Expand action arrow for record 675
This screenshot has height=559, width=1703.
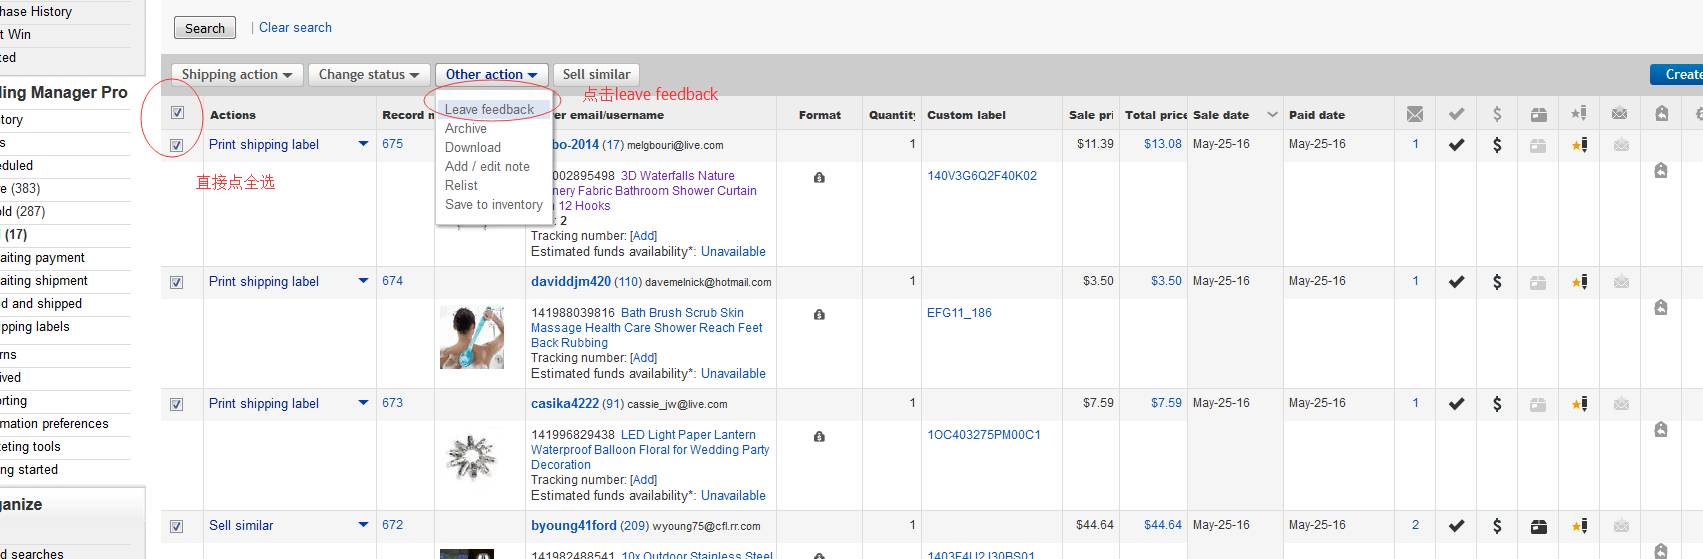363,144
